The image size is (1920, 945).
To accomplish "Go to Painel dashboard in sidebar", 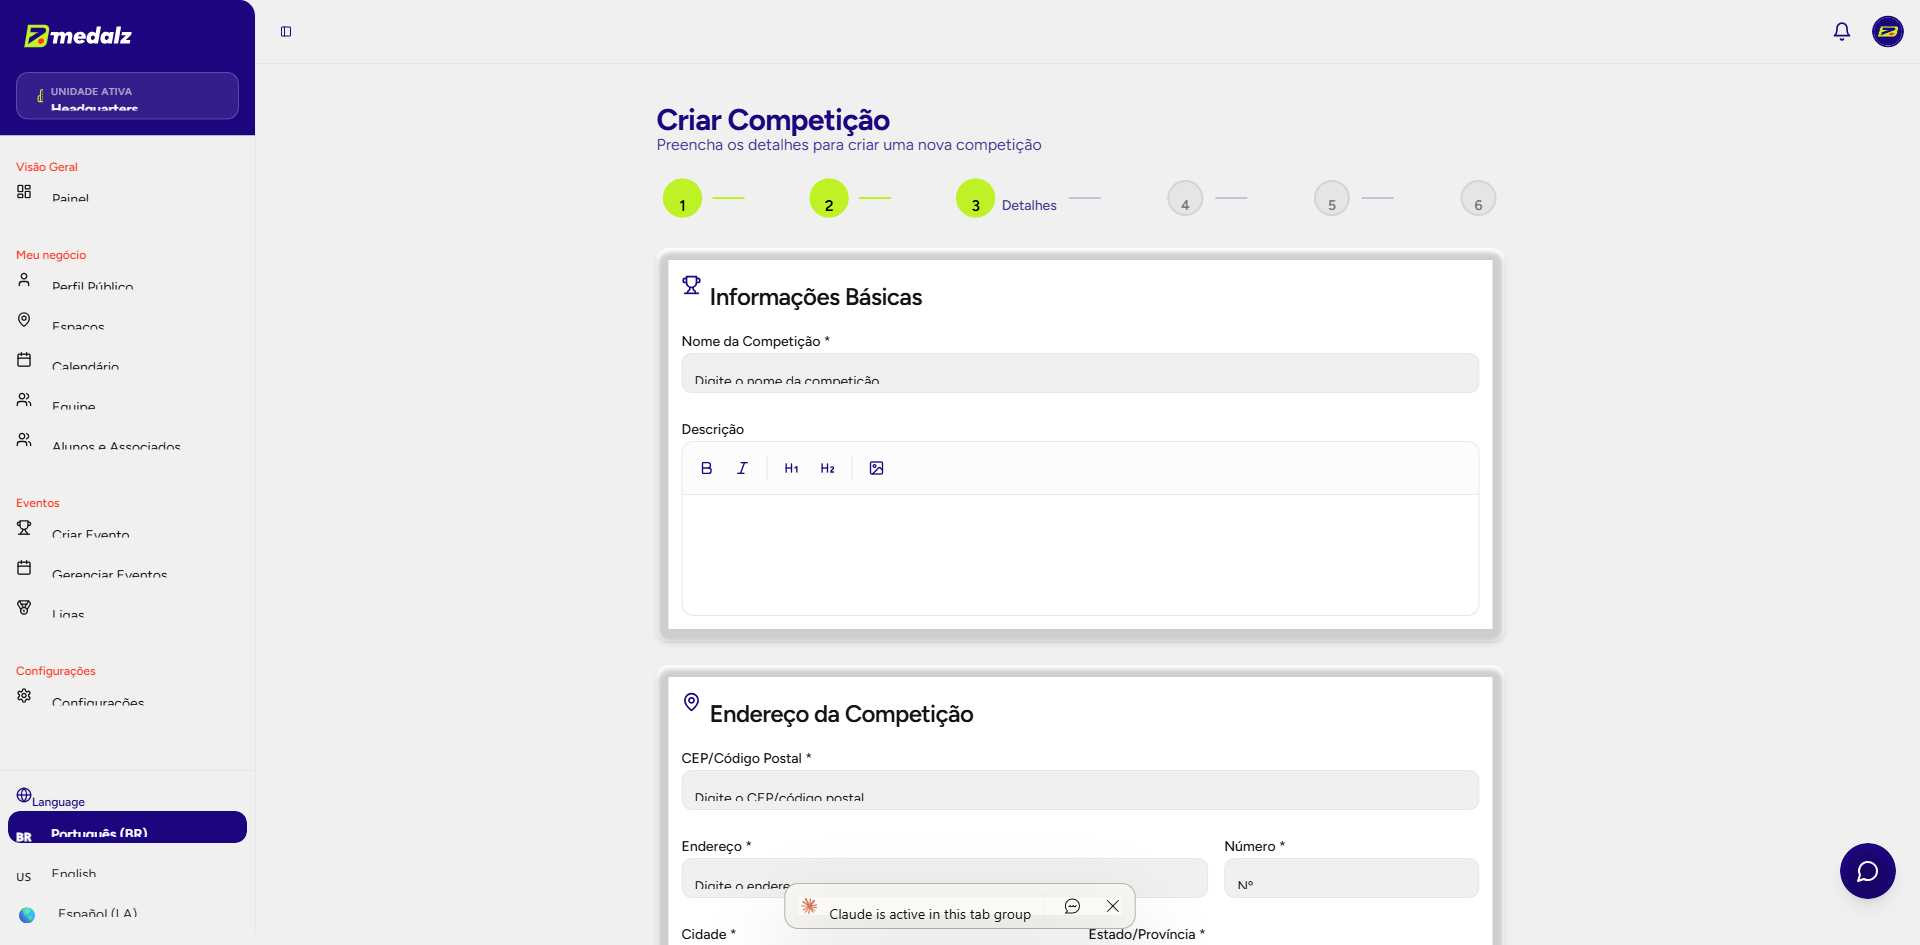I will tap(127, 193).
